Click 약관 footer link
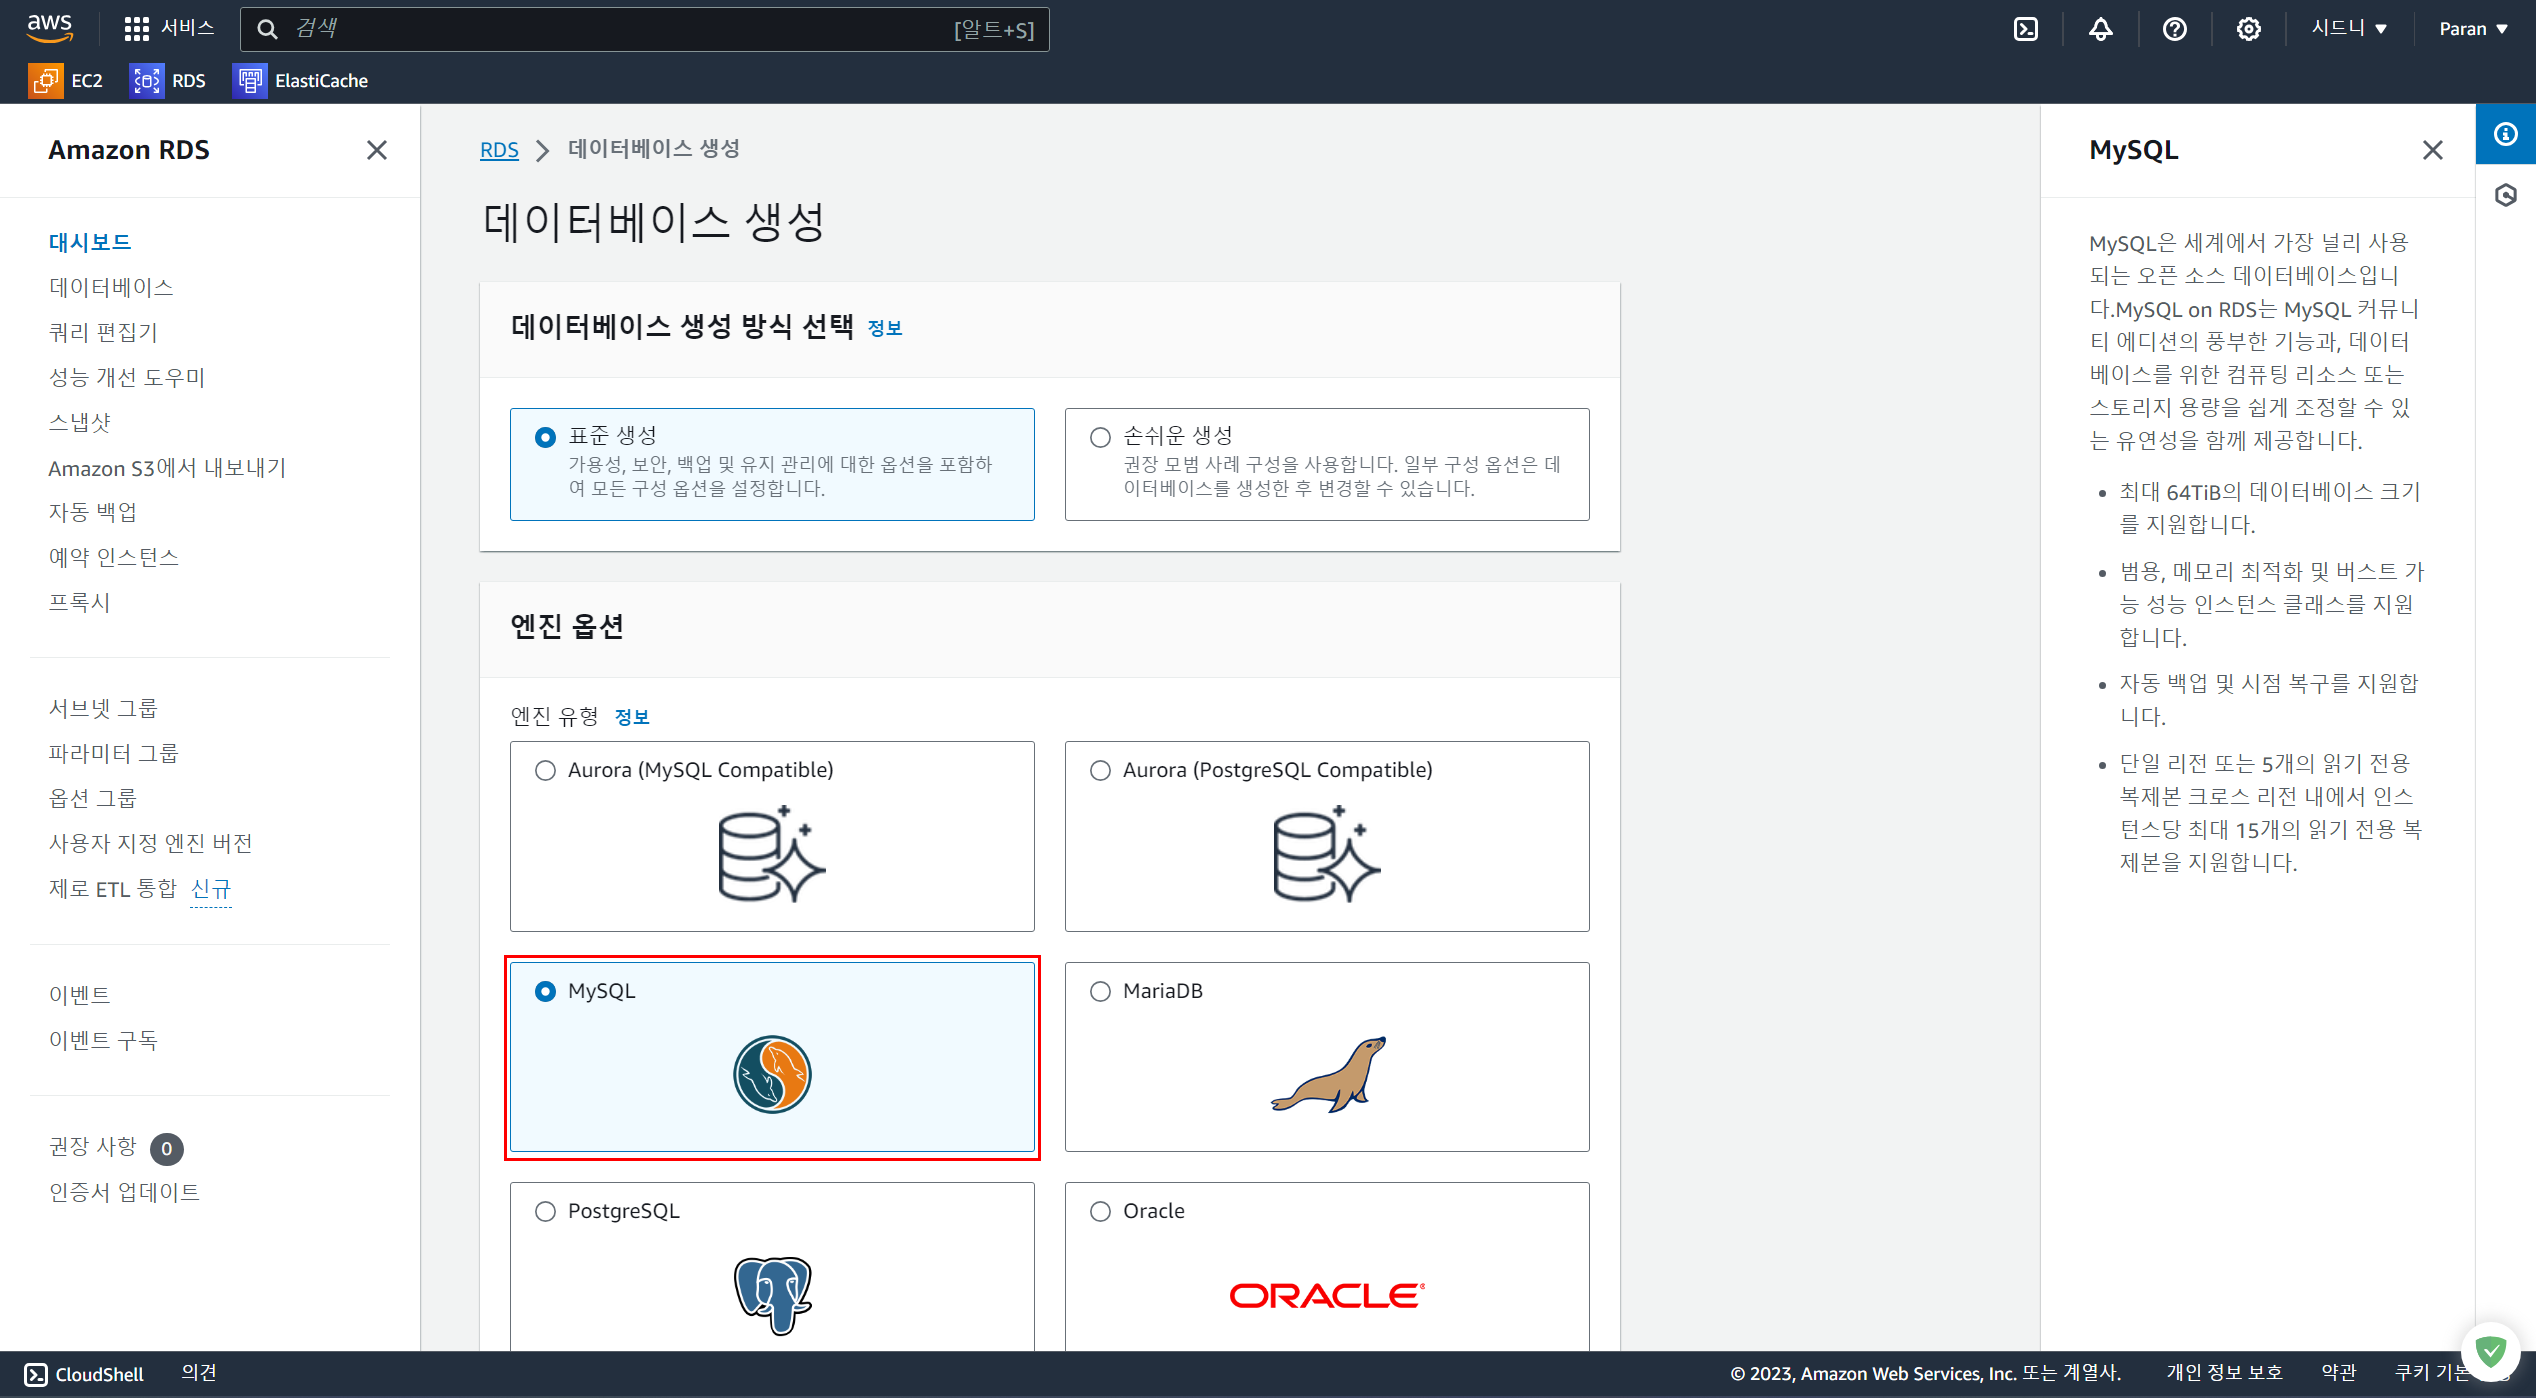The width and height of the screenshot is (2536, 1398). (x=2339, y=1373)
